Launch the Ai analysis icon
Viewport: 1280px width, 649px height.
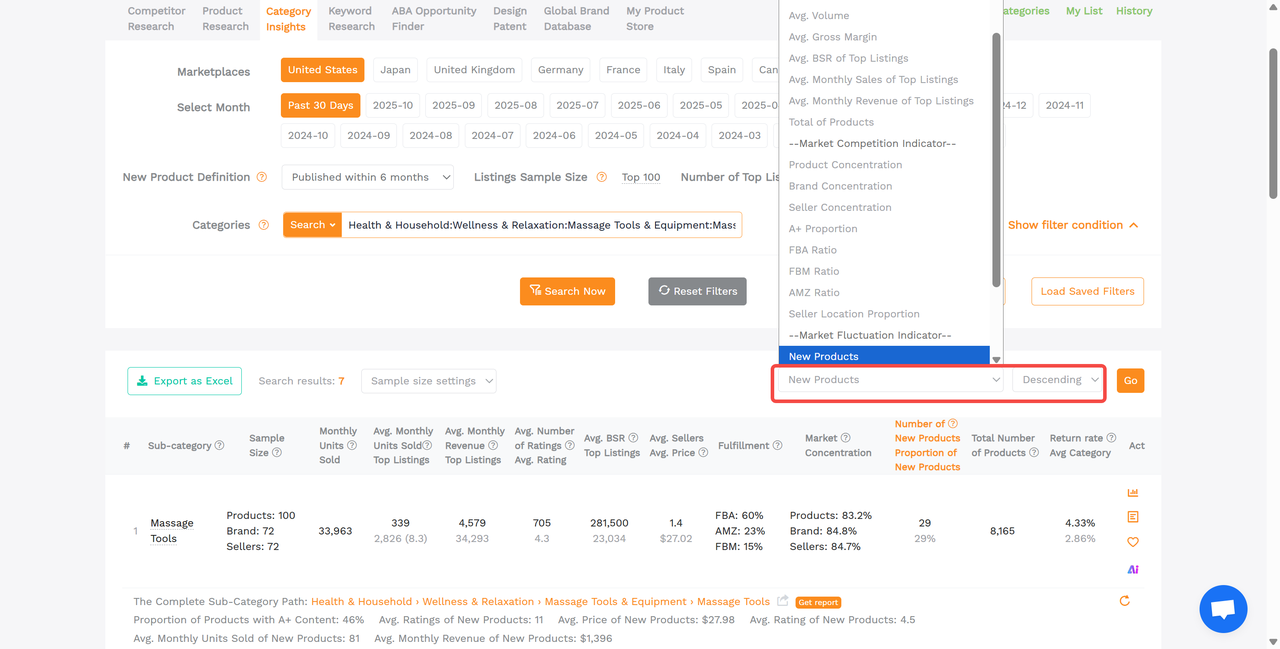[1132, 569]
